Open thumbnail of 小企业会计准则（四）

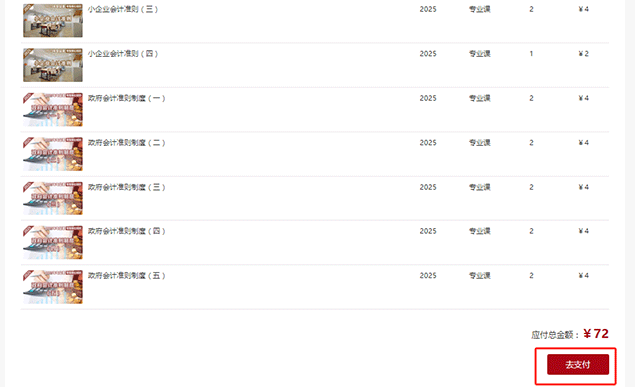click(53, 65)
